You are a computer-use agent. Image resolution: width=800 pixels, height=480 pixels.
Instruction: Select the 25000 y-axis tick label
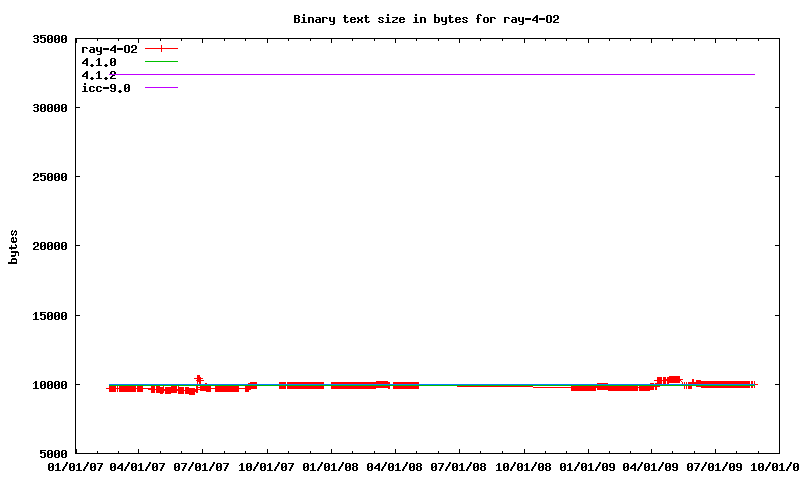tap(46, 177)
